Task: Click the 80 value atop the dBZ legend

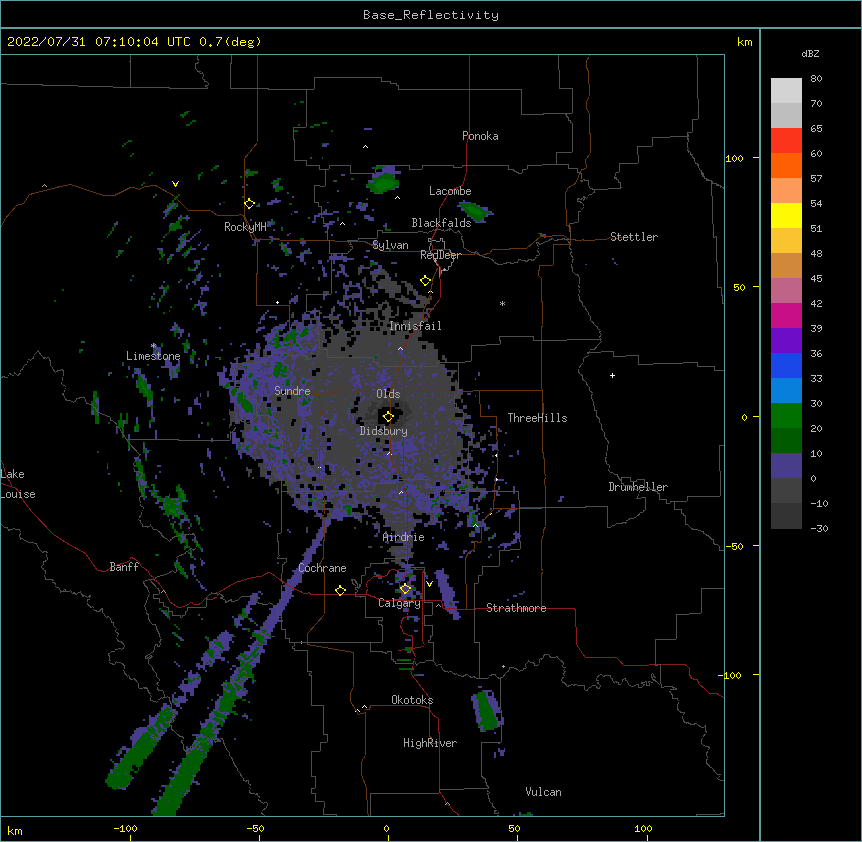Action: 816,79
